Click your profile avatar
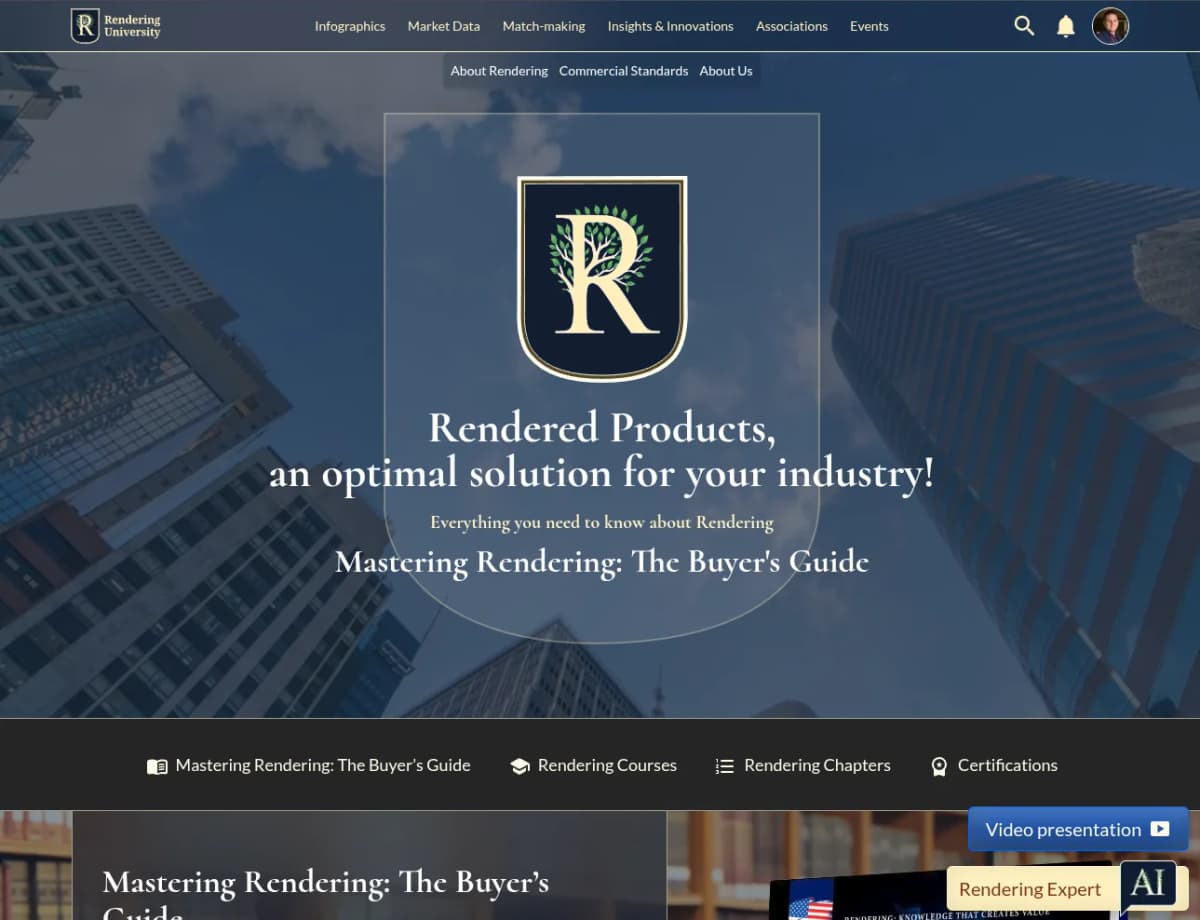 1110,26
